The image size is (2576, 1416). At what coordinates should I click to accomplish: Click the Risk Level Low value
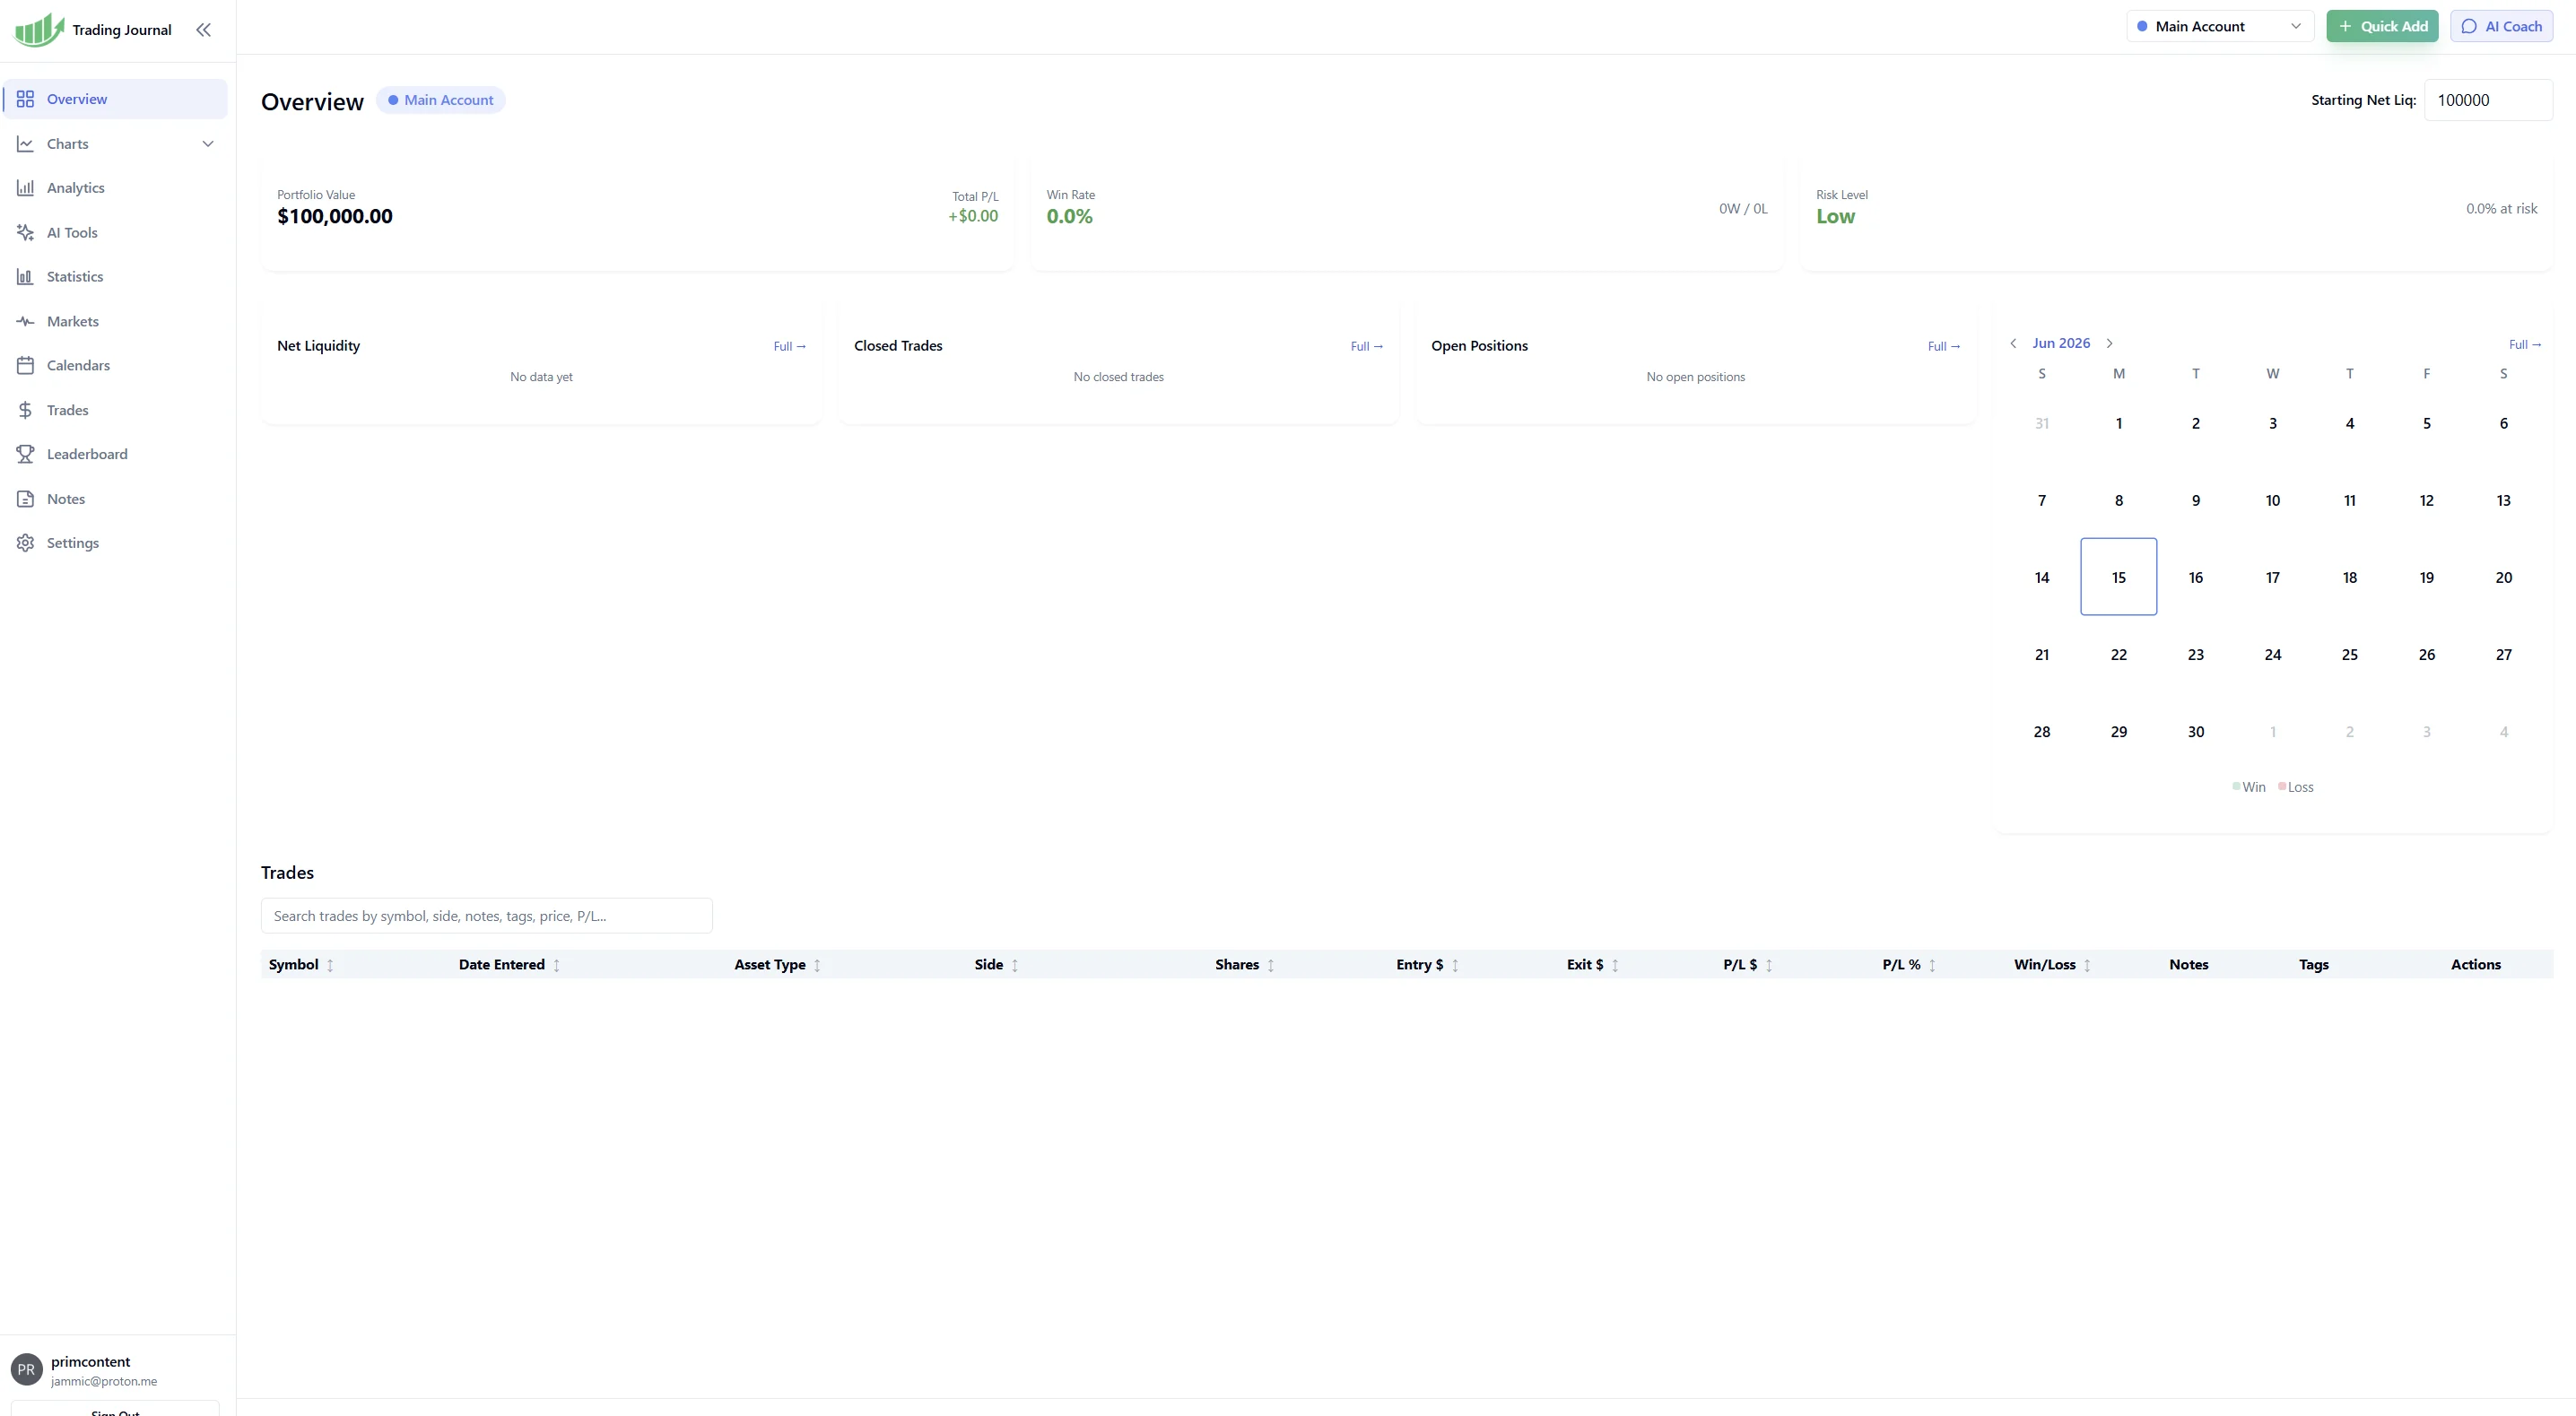click(1836, 217)
